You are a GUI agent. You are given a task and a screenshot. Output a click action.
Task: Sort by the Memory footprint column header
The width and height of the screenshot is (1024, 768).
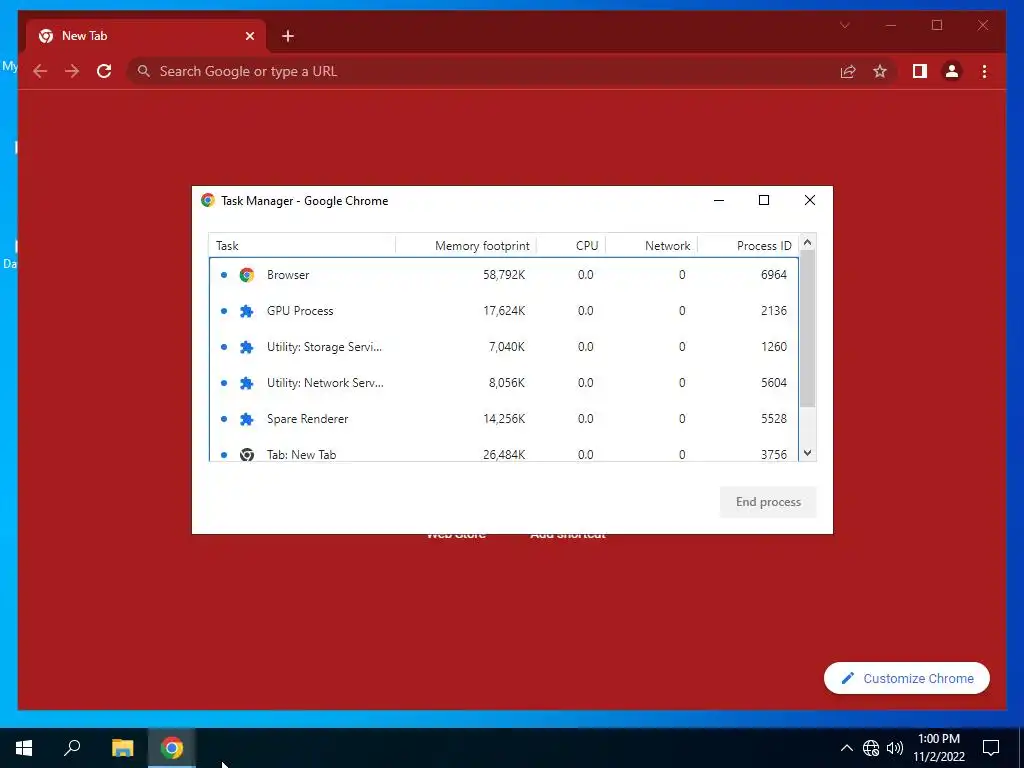[x=466, y=246]
